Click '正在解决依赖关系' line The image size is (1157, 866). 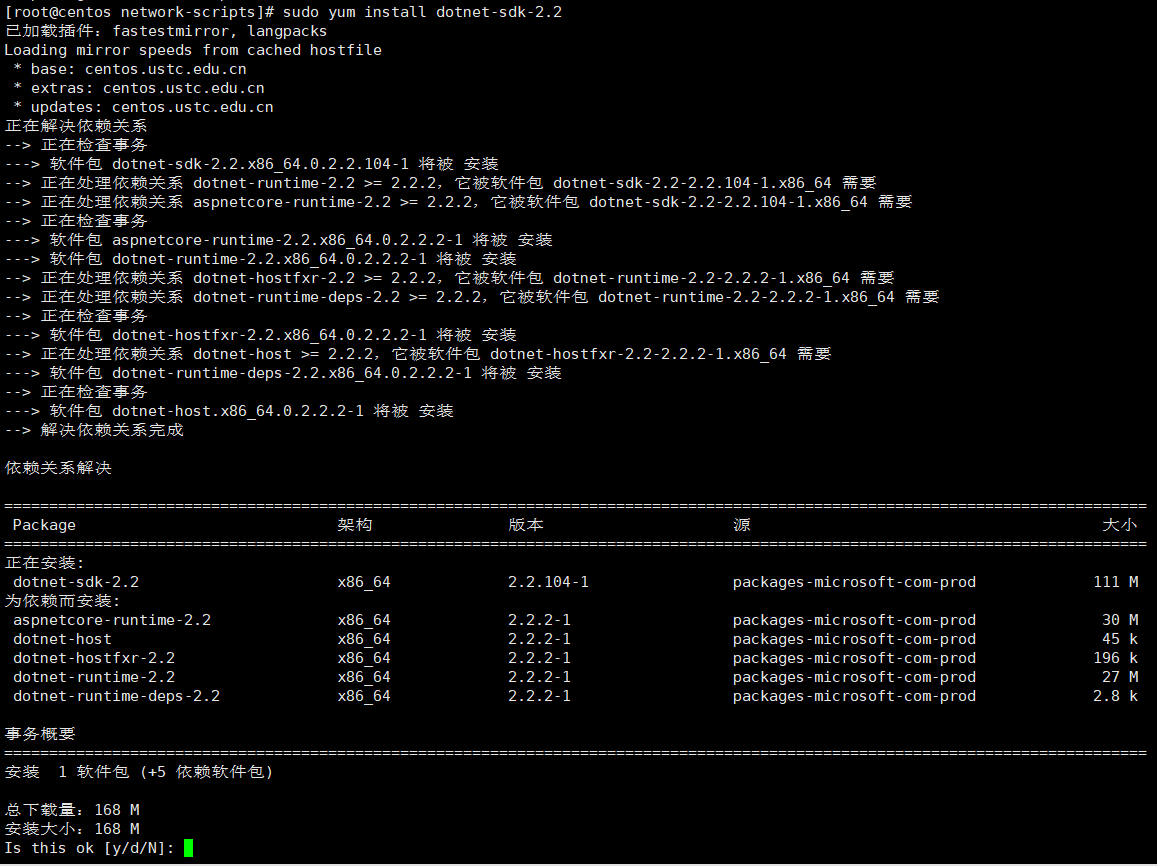[76, 126]
